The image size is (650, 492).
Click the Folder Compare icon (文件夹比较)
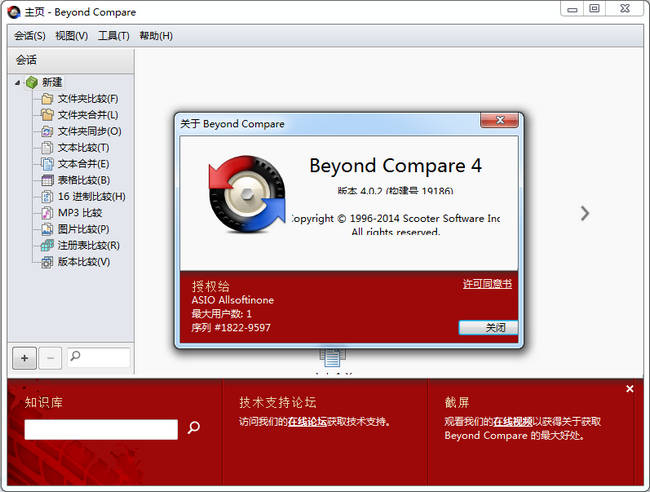[x=47, y=99]
